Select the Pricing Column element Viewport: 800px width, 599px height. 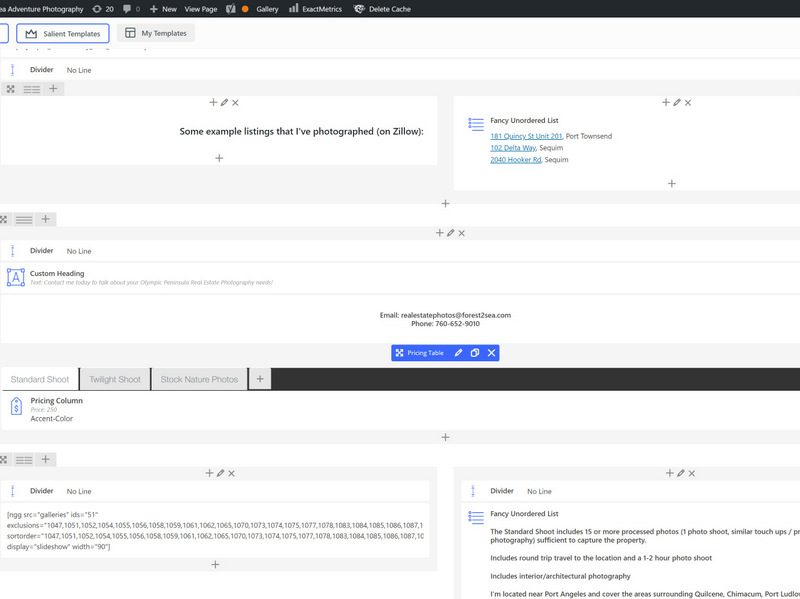(56, 401)
